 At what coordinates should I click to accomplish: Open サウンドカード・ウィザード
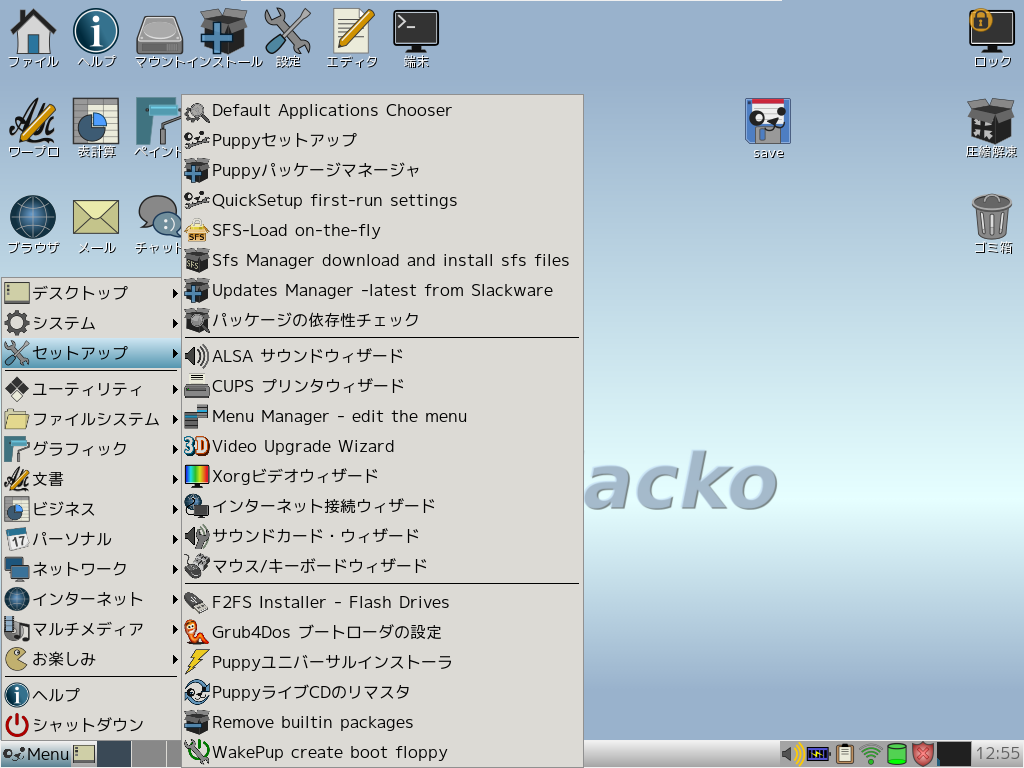pos(382,537)
